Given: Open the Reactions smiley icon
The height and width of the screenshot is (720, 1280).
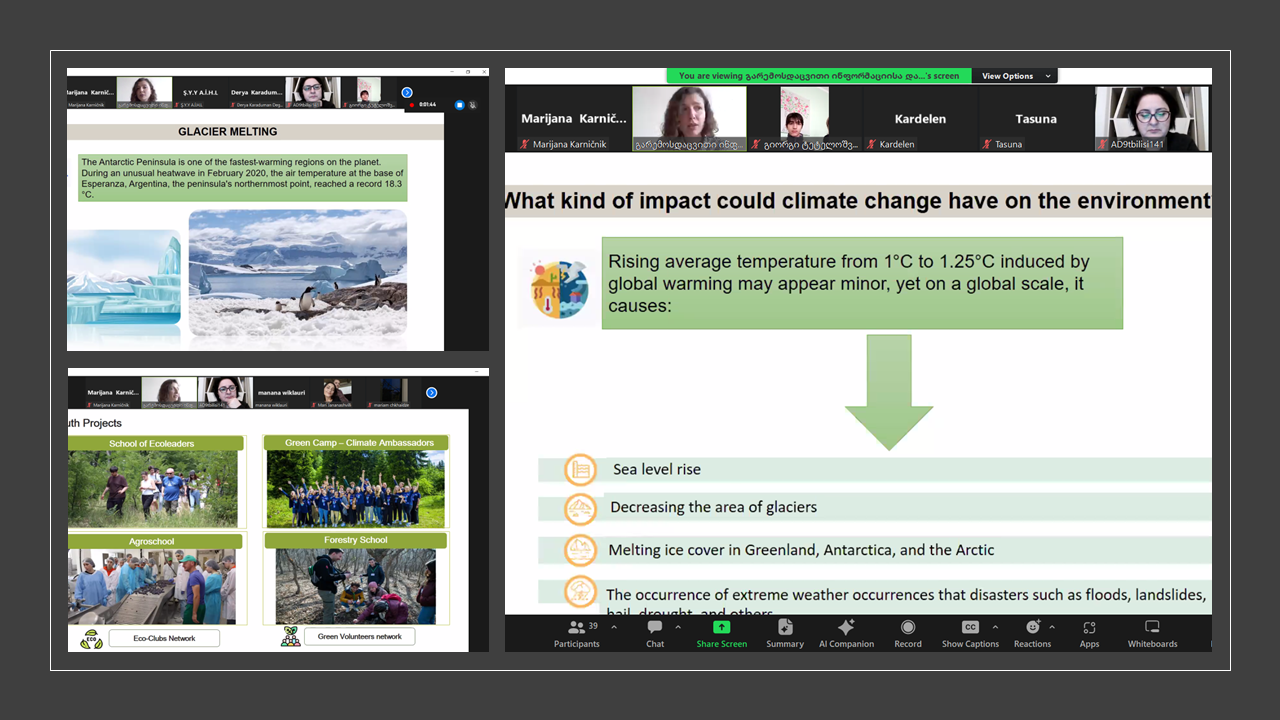Looking at the screenshot, I should click(1033, 627).
